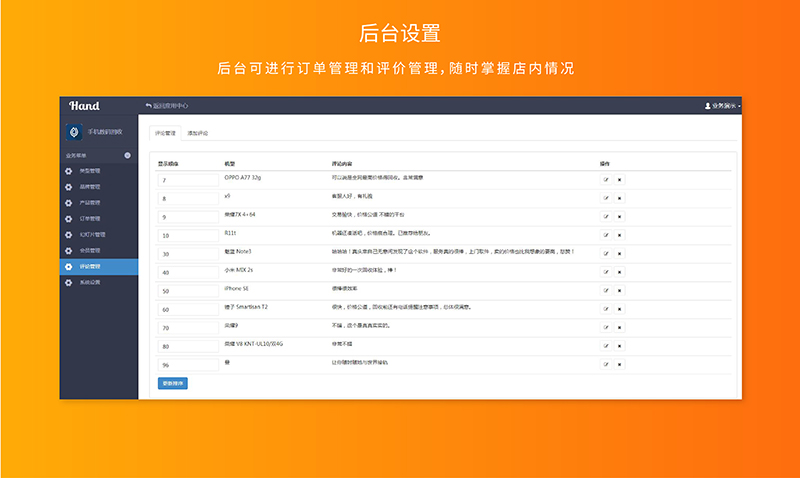Screen dimensions: 800x478
Task: Select 评论管理 in the sidebar
Action: click(x=98, y=267)
